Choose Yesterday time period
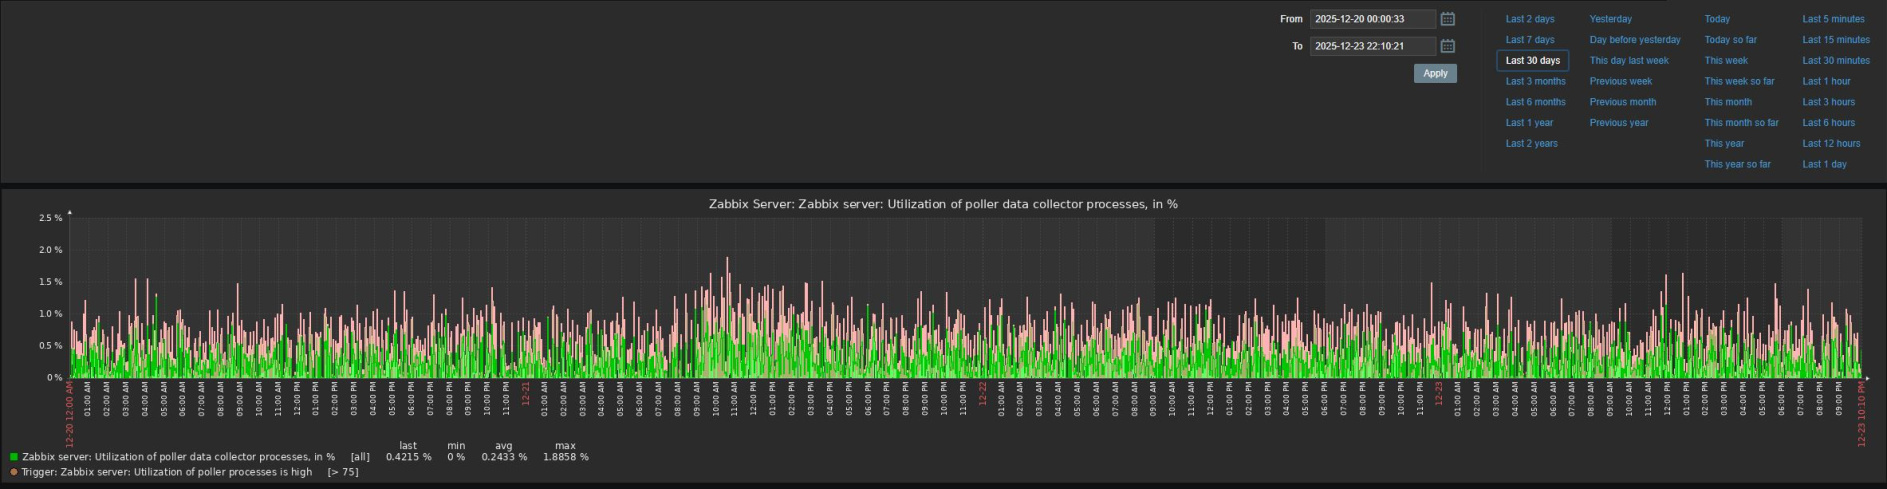 point(1611,19)
